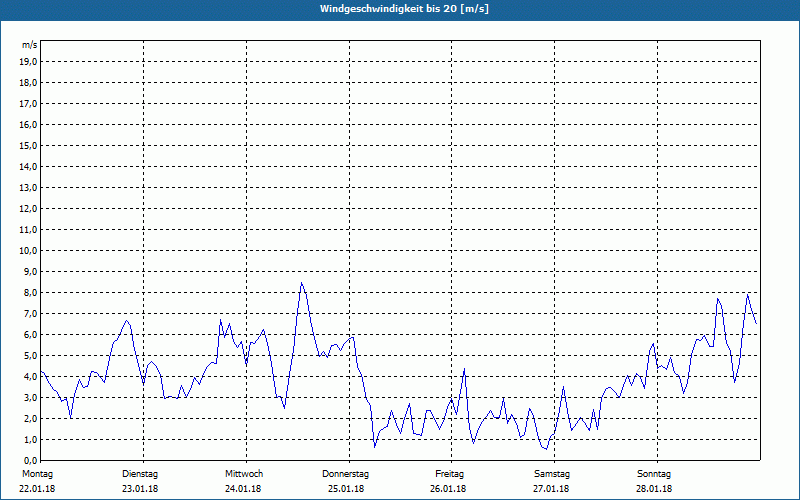Select the 12,0 y-axis label
This screenshot has width=800, height=500.
(x=28, y=208)
